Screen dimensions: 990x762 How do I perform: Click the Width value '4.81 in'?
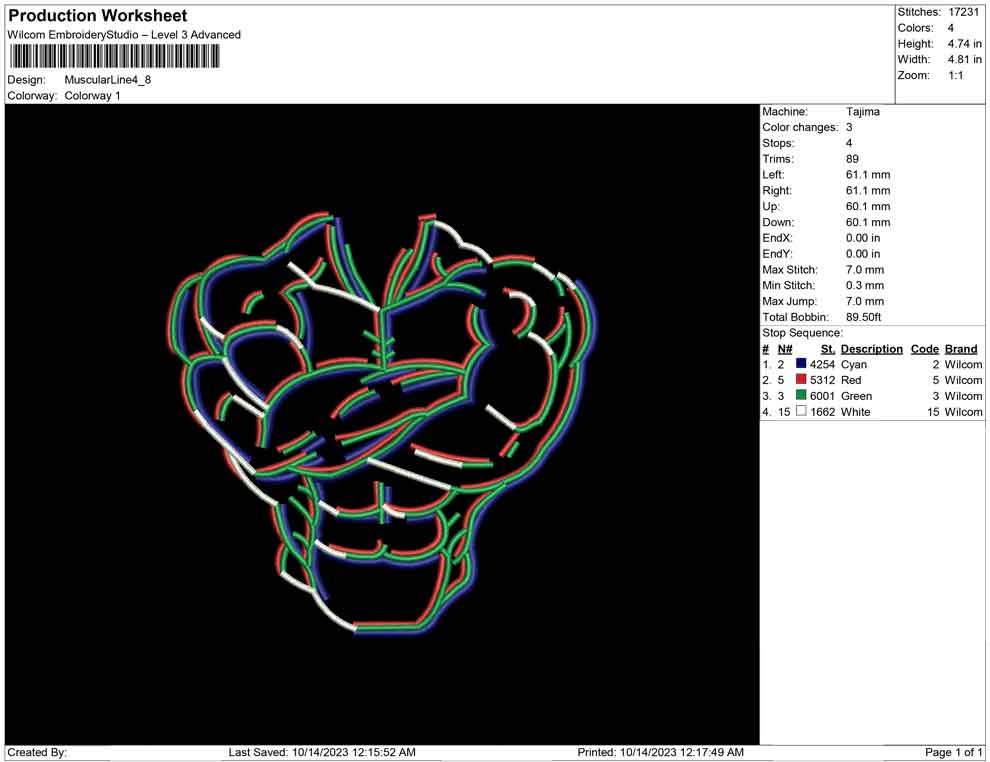[x=964, y=59]
